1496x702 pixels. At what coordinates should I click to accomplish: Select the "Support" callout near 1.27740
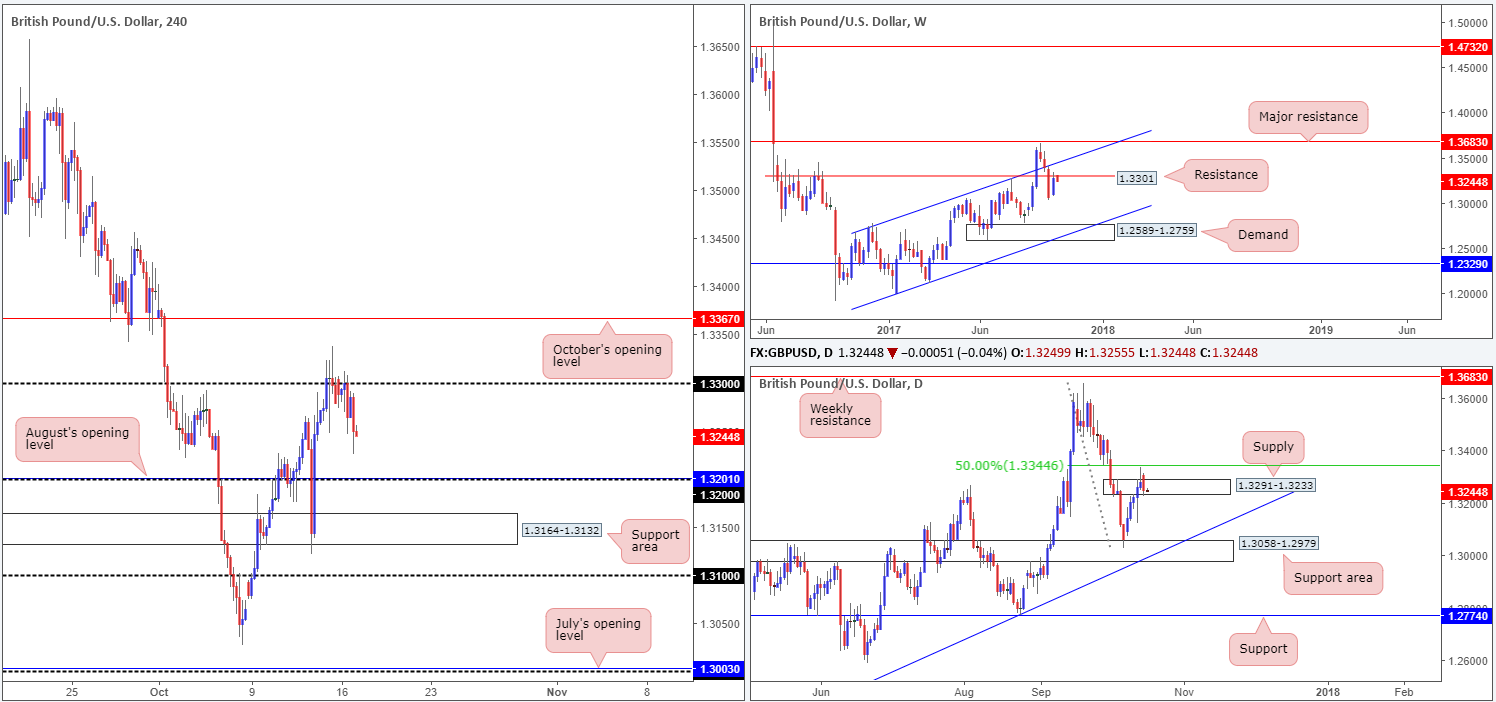click(1263, 649)
